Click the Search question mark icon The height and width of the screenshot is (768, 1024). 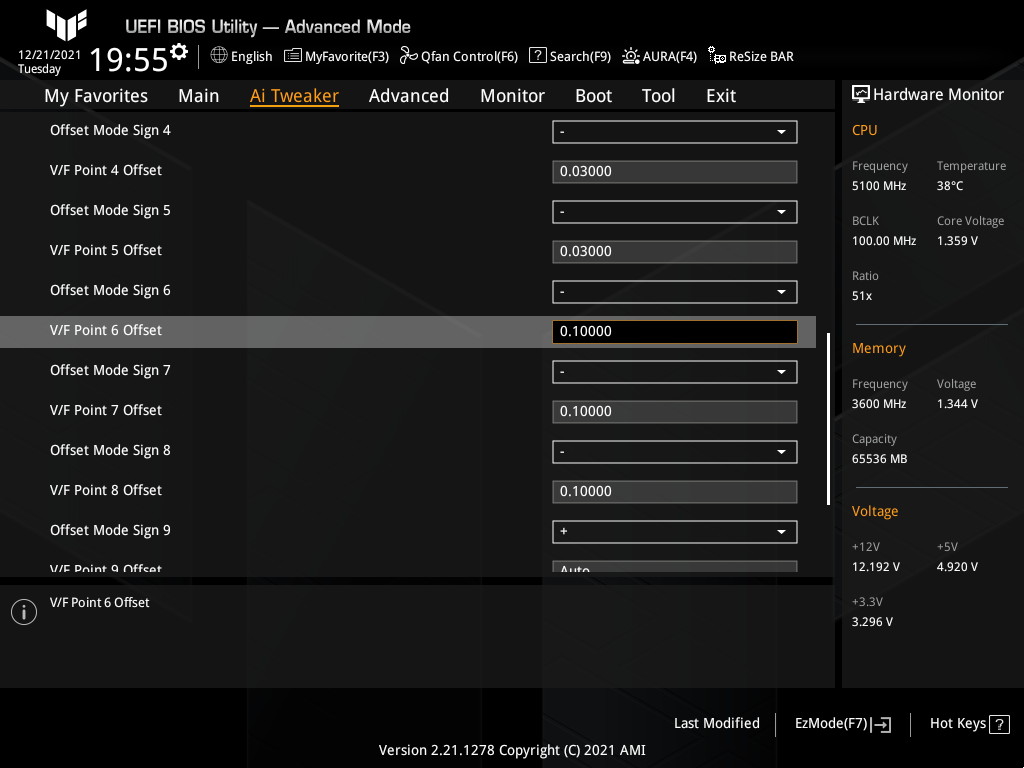(x=537, y=56)
